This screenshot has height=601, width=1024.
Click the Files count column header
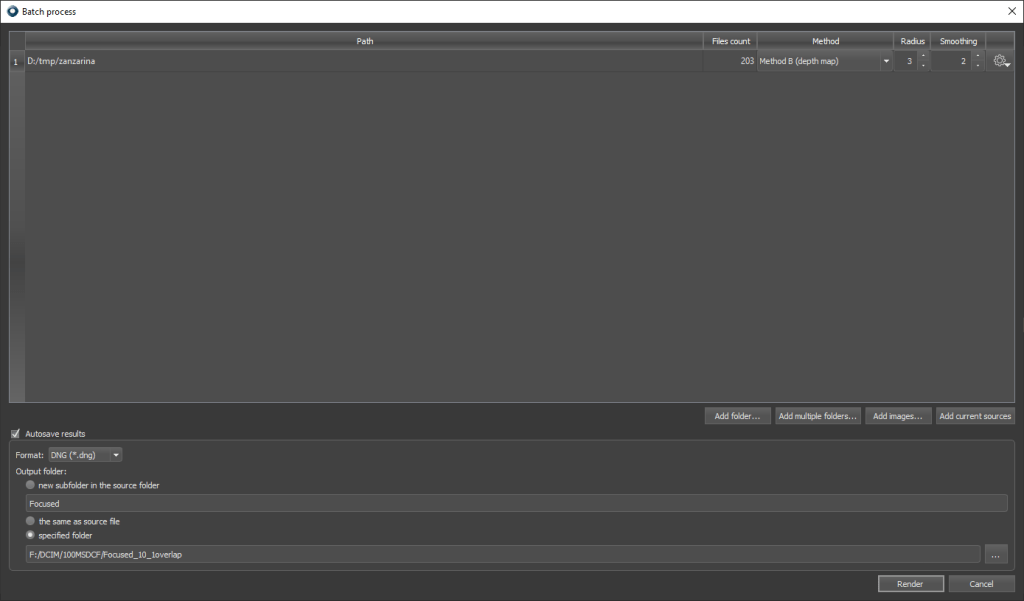point(730,41)
